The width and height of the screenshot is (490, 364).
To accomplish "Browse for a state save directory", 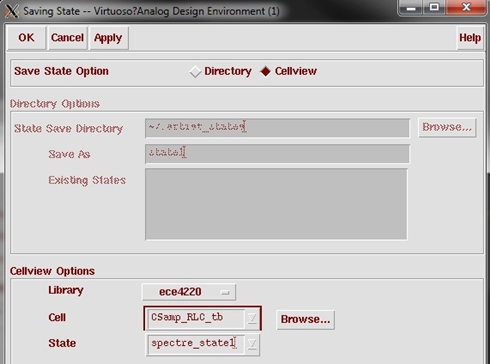I will click(447, 127).
